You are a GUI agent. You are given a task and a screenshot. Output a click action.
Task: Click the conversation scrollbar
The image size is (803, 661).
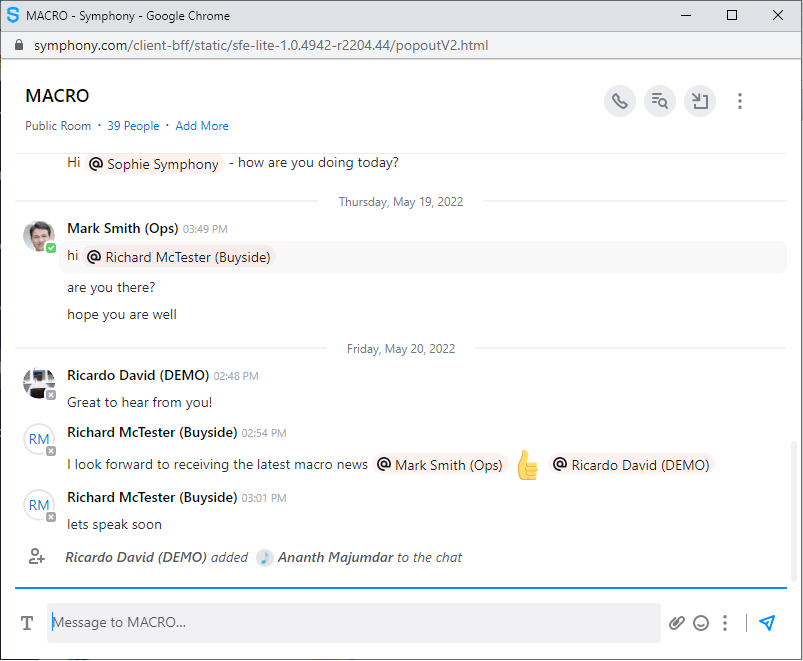point(794,511)
